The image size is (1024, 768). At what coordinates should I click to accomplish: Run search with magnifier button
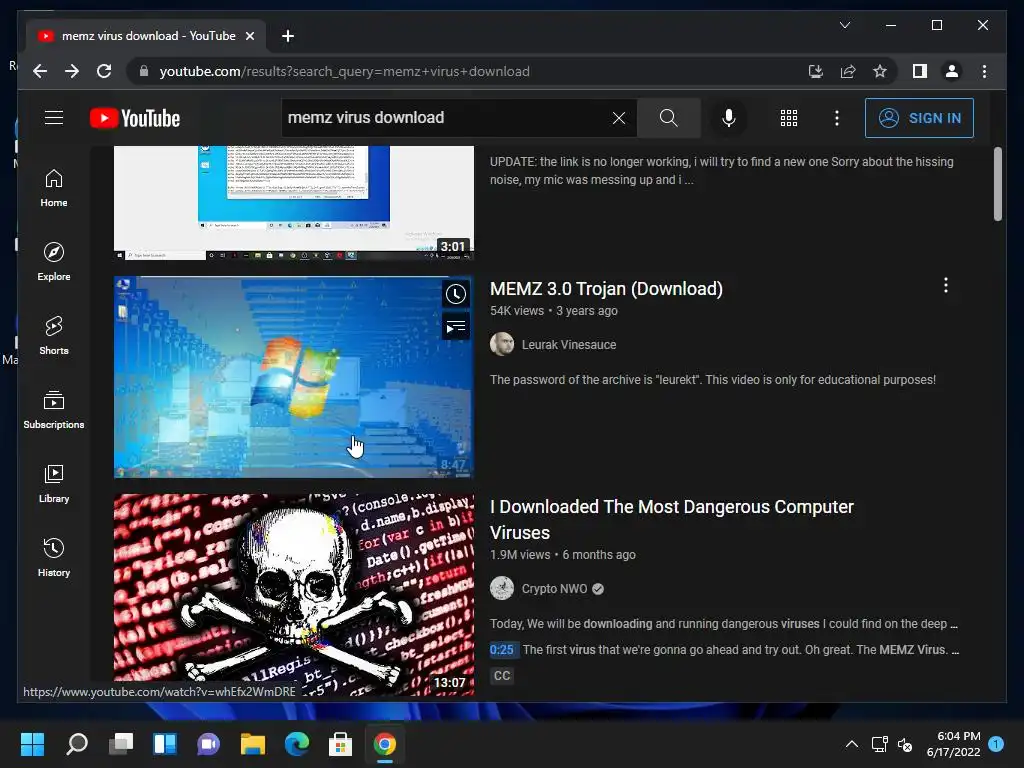point(668,118)
